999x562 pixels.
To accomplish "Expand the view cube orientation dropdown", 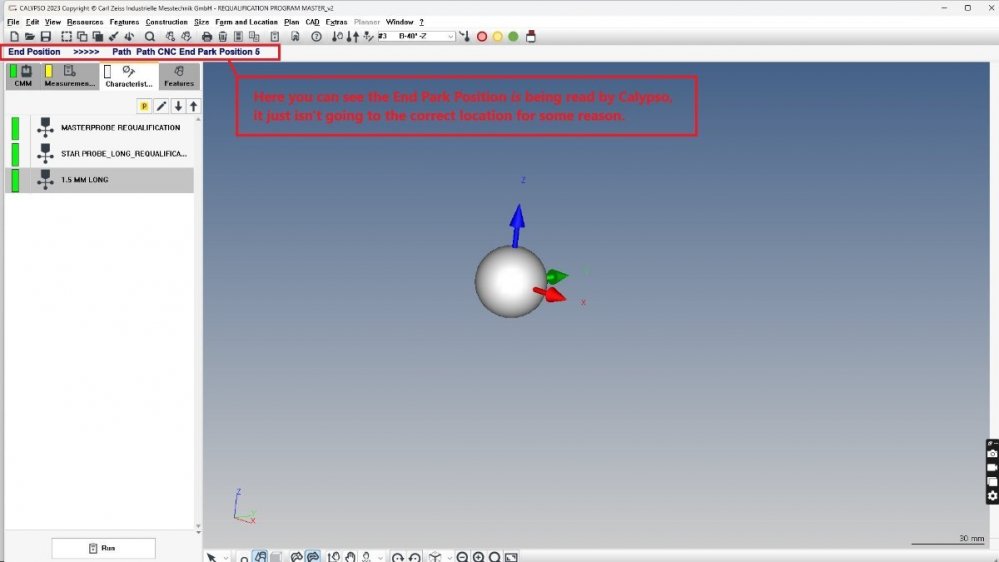I will point(449,557).
